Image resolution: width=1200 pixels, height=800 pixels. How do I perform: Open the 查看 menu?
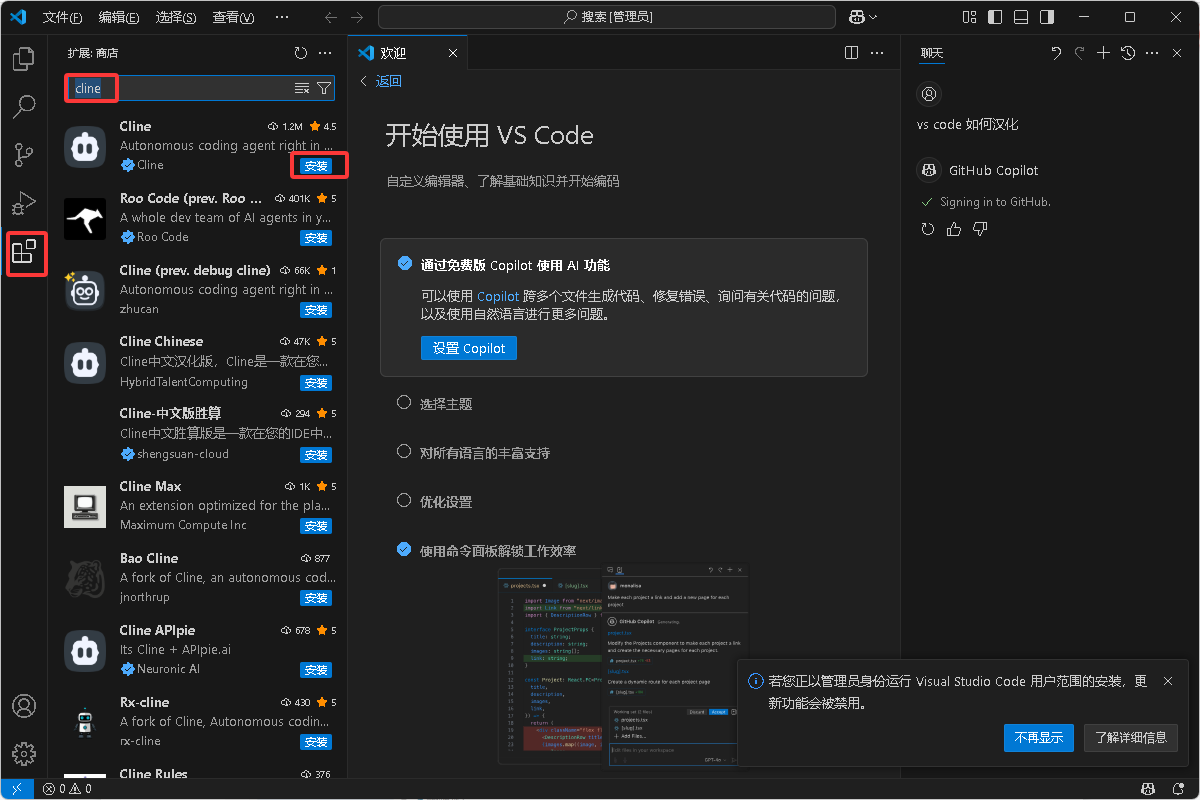(x=233, y=17)
